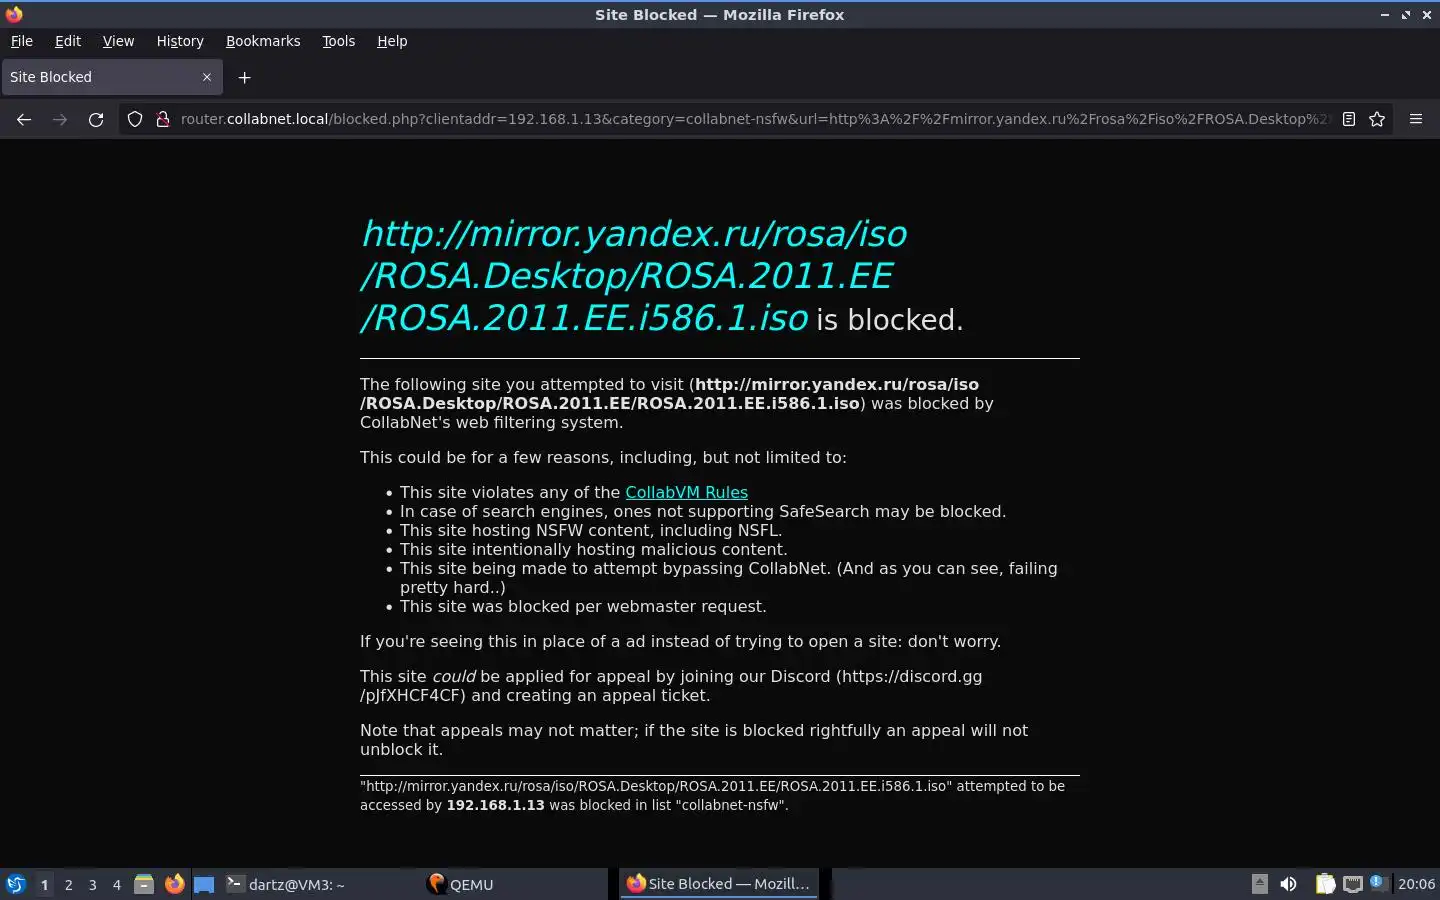Image resolution: width=1440 pixels, height=900 pixels.
Task: Open the Help menu
Action: 392,41
